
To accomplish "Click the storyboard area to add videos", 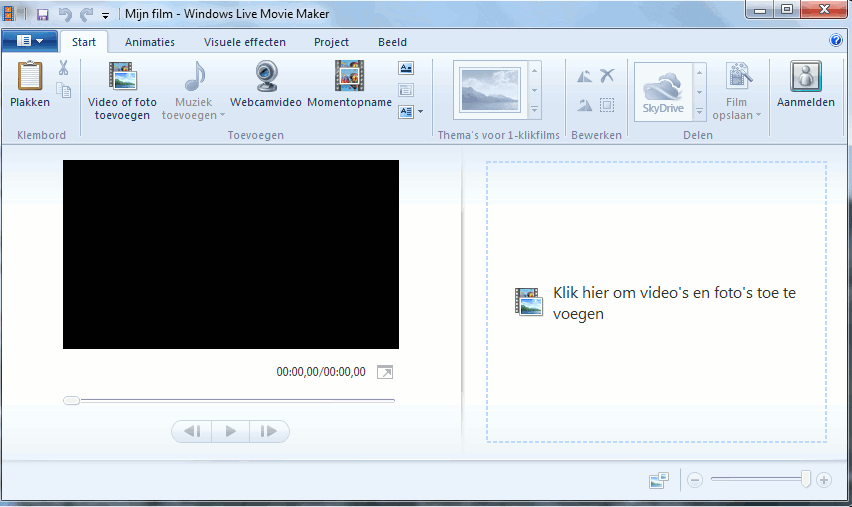I will [x=656, y=302].
